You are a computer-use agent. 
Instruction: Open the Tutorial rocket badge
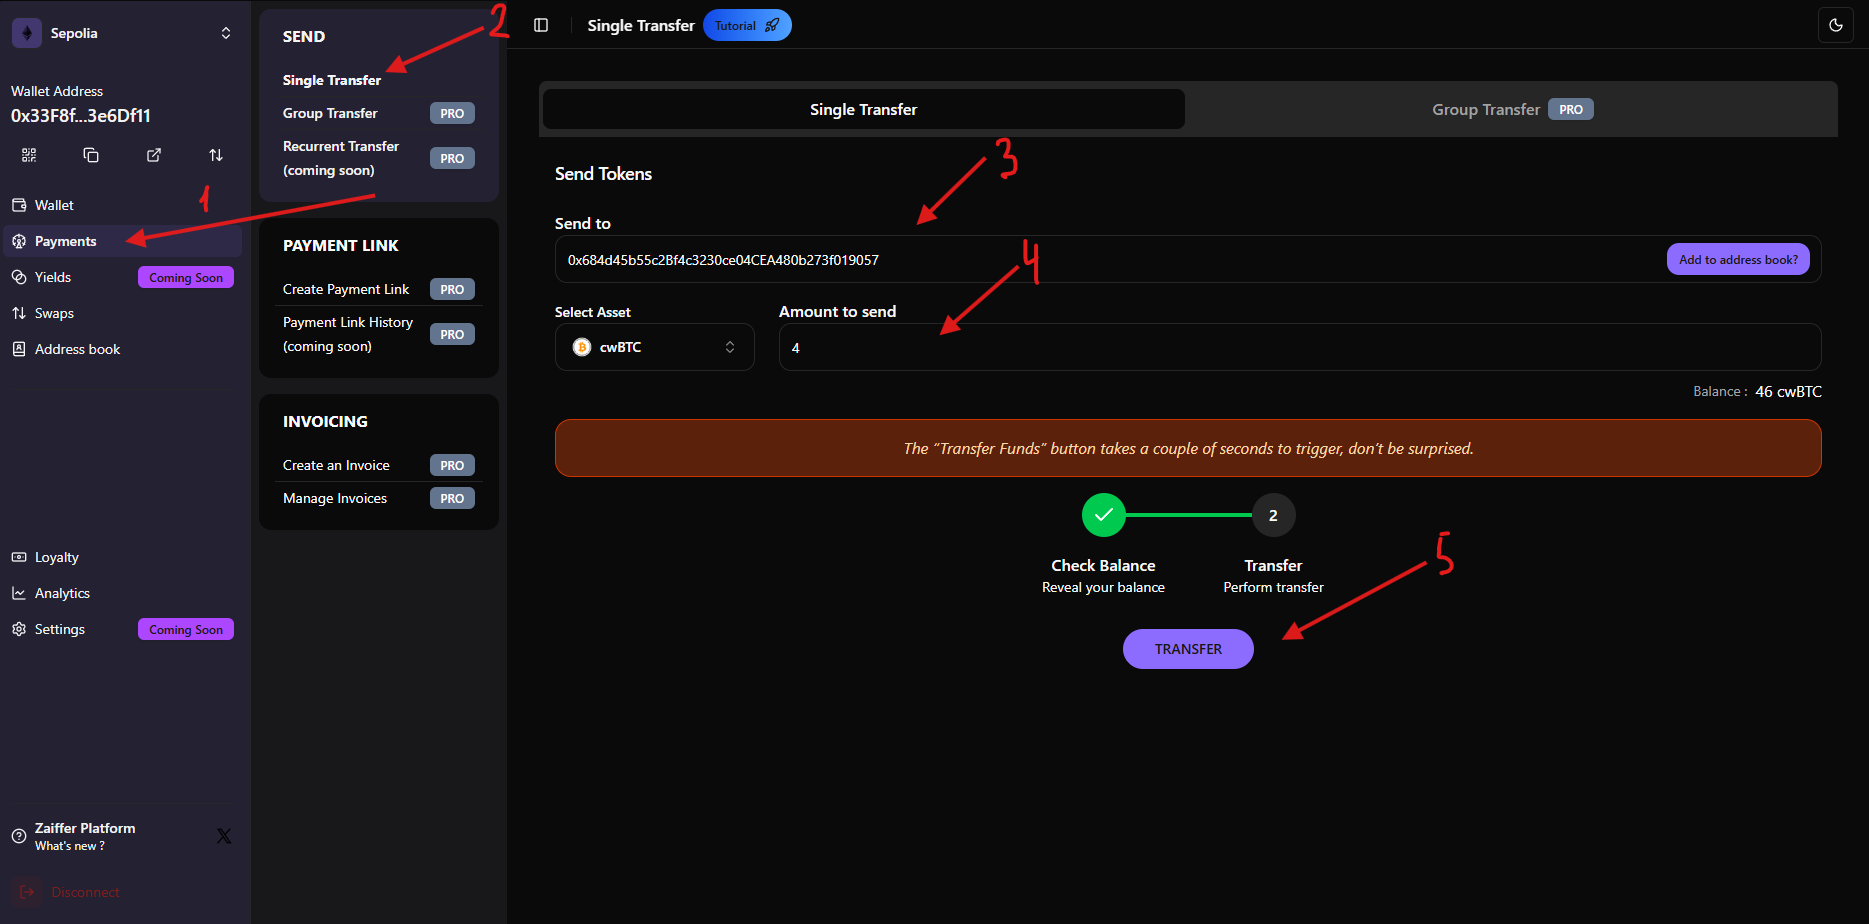(746, 25)
